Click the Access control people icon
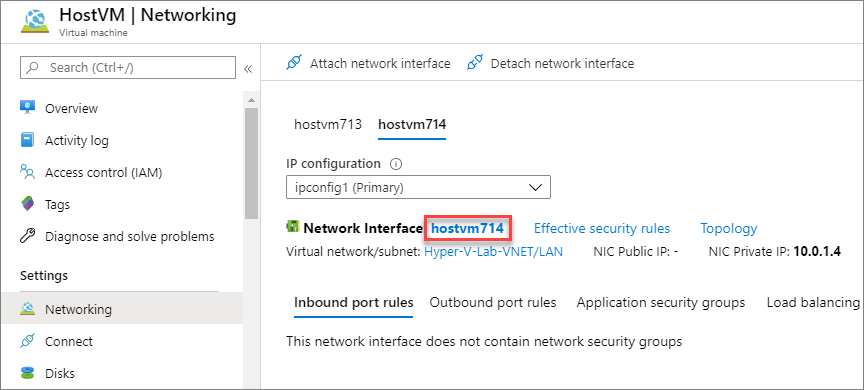 pos(28,172)
